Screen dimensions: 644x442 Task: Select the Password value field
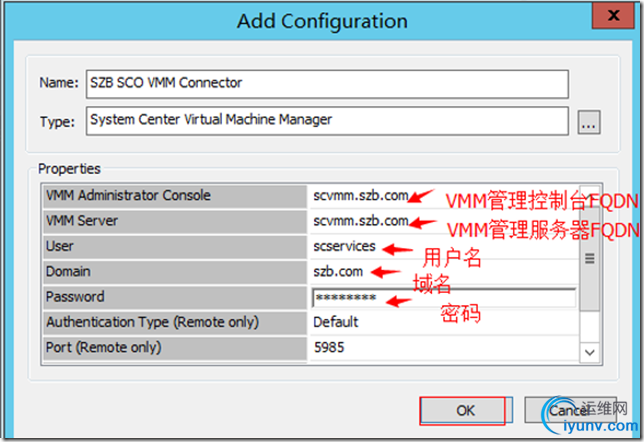[444, 297]
